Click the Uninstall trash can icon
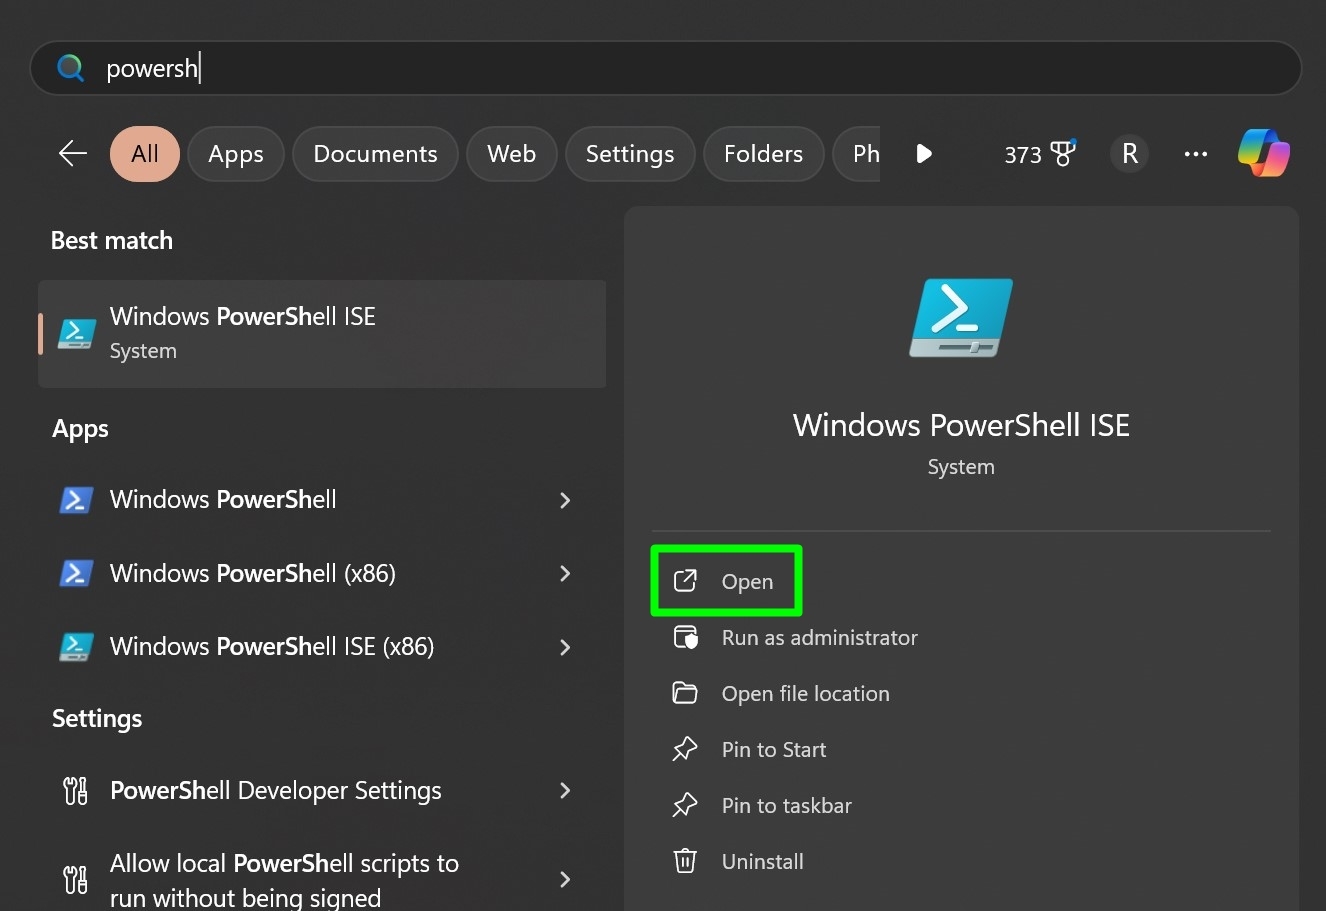Viewport: 1326px width, 911px height. tap(685, 861)
